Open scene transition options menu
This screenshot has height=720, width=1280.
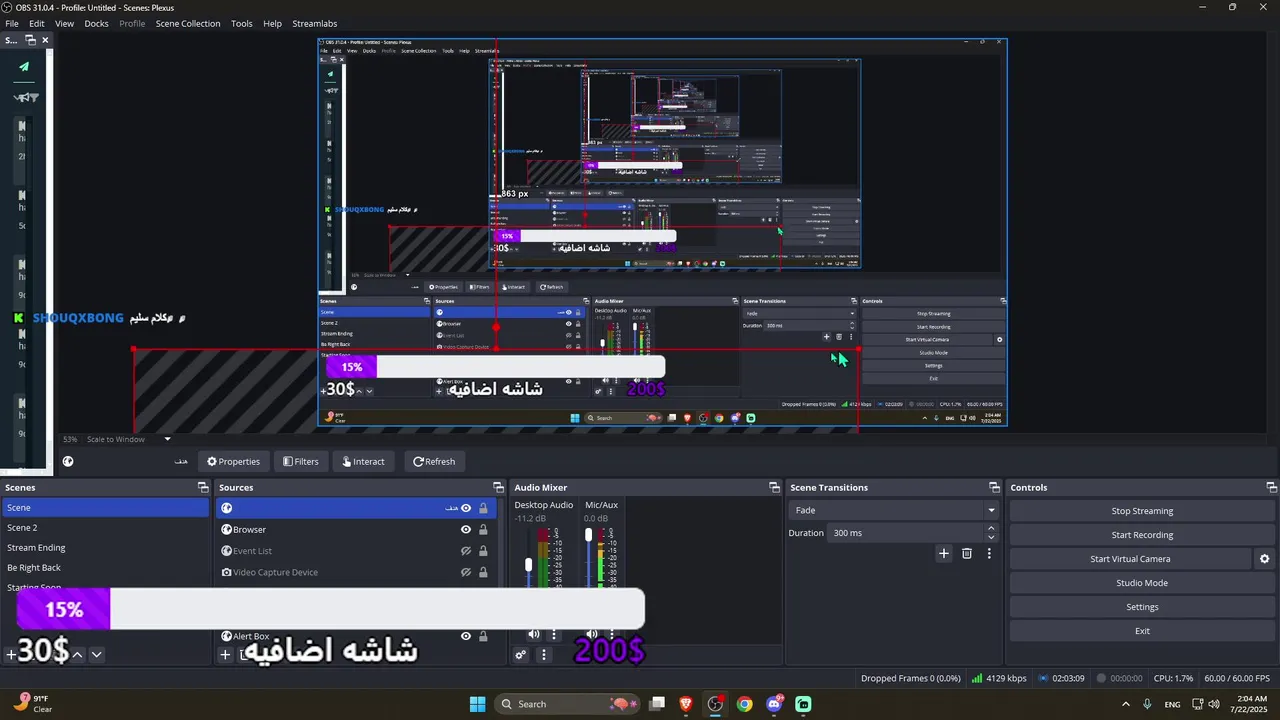tap(989, 554)
